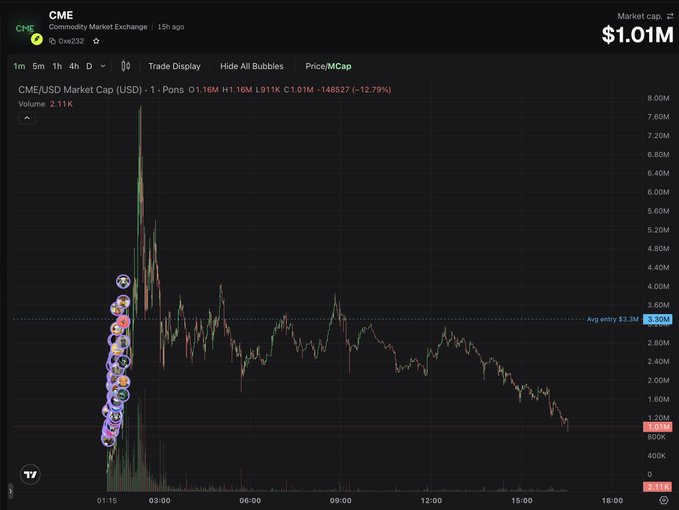Open the CME token logo

25,29
